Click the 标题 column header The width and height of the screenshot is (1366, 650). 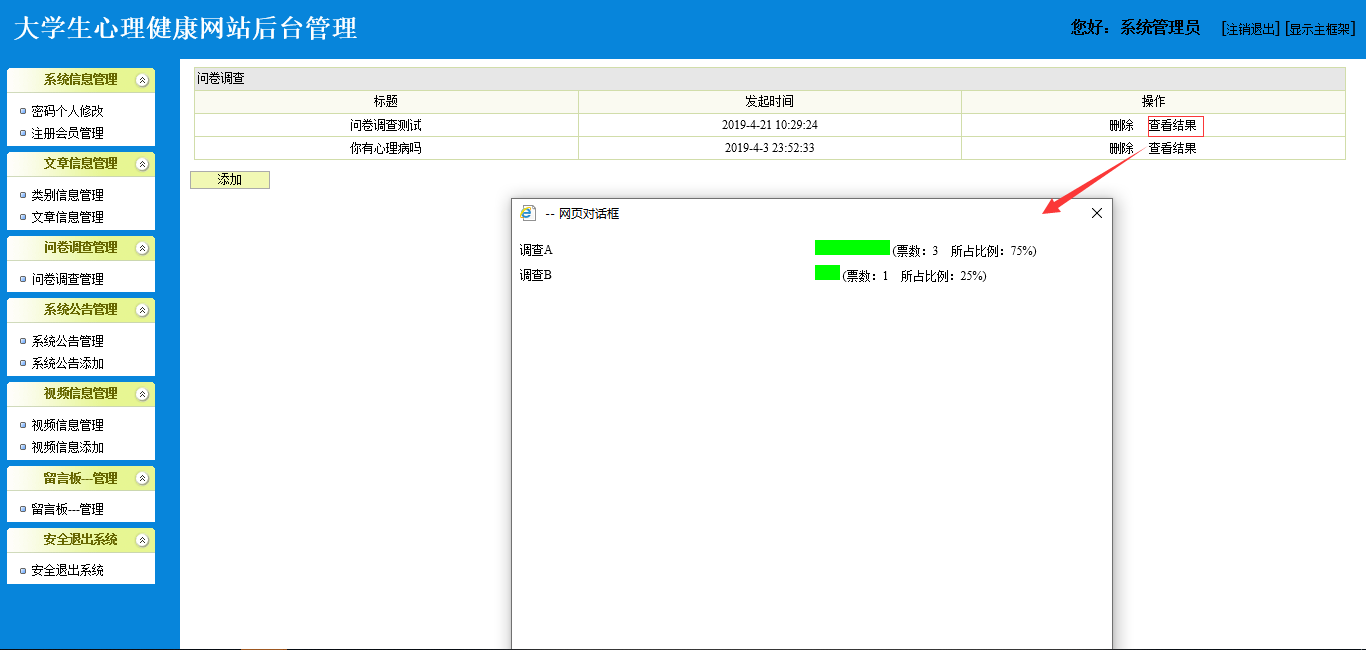[x=386, y=101]
